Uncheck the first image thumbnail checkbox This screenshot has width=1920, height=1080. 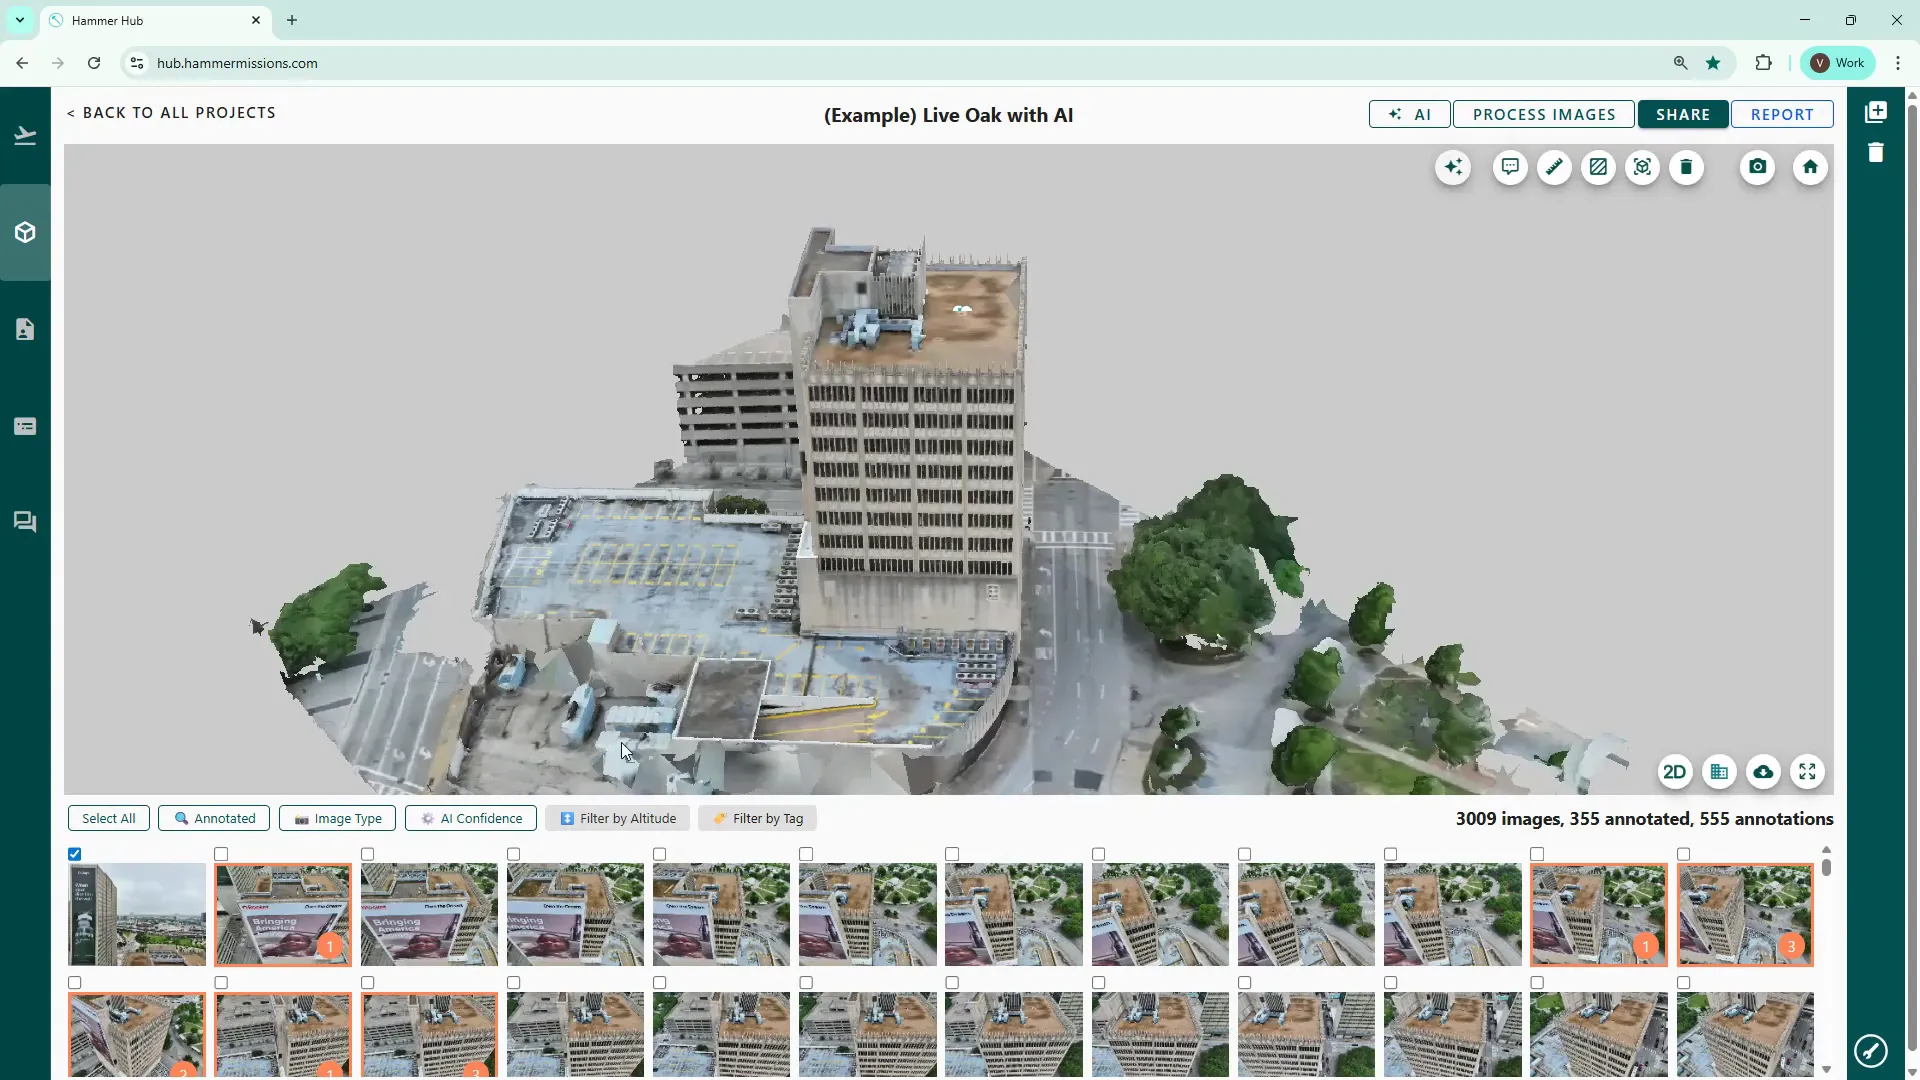75,854
